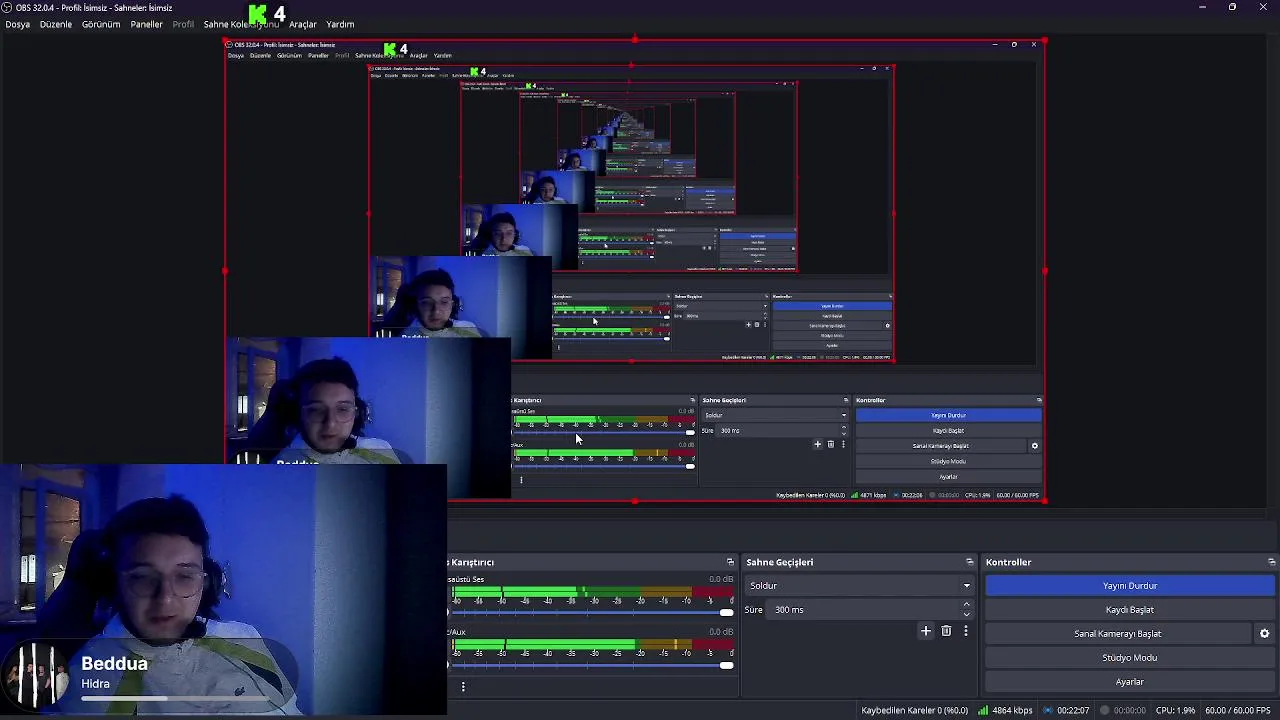Open Ayarlar settings

coord(1130,682)
